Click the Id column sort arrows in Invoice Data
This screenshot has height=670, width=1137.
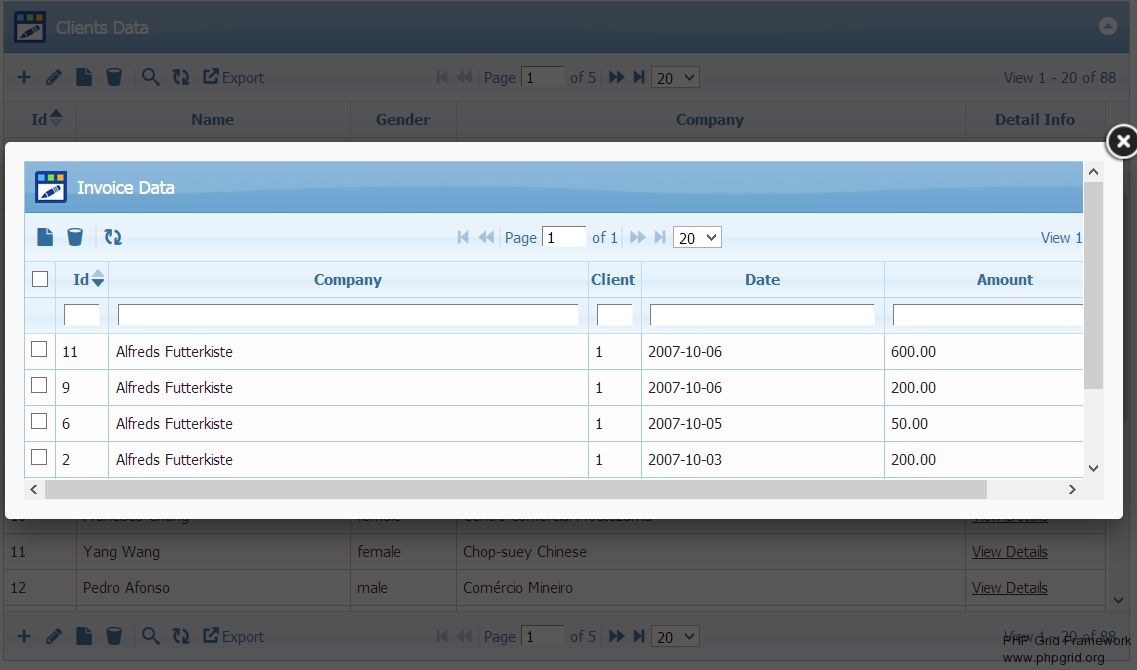pos(98,279)
